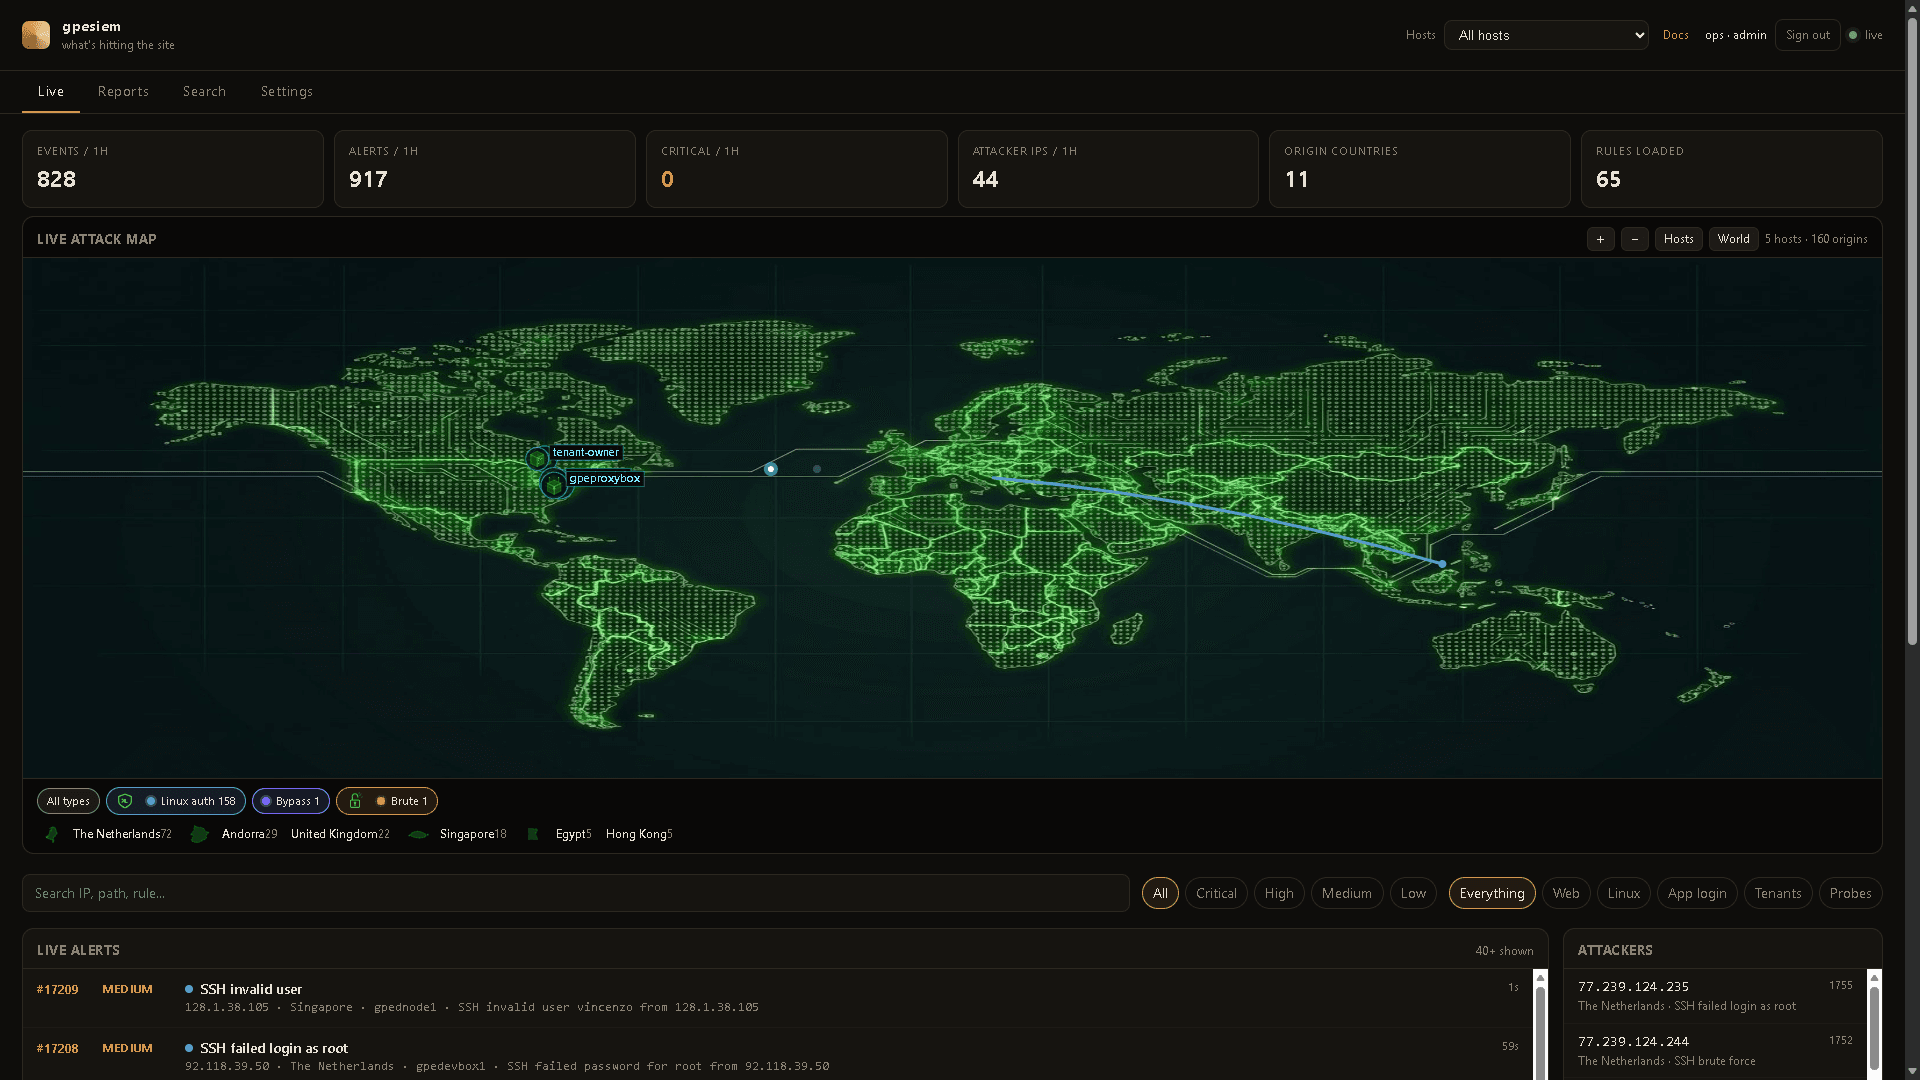Click the Singapore country shape icon
The image size is (1920, 1080).
pos(418,834)
